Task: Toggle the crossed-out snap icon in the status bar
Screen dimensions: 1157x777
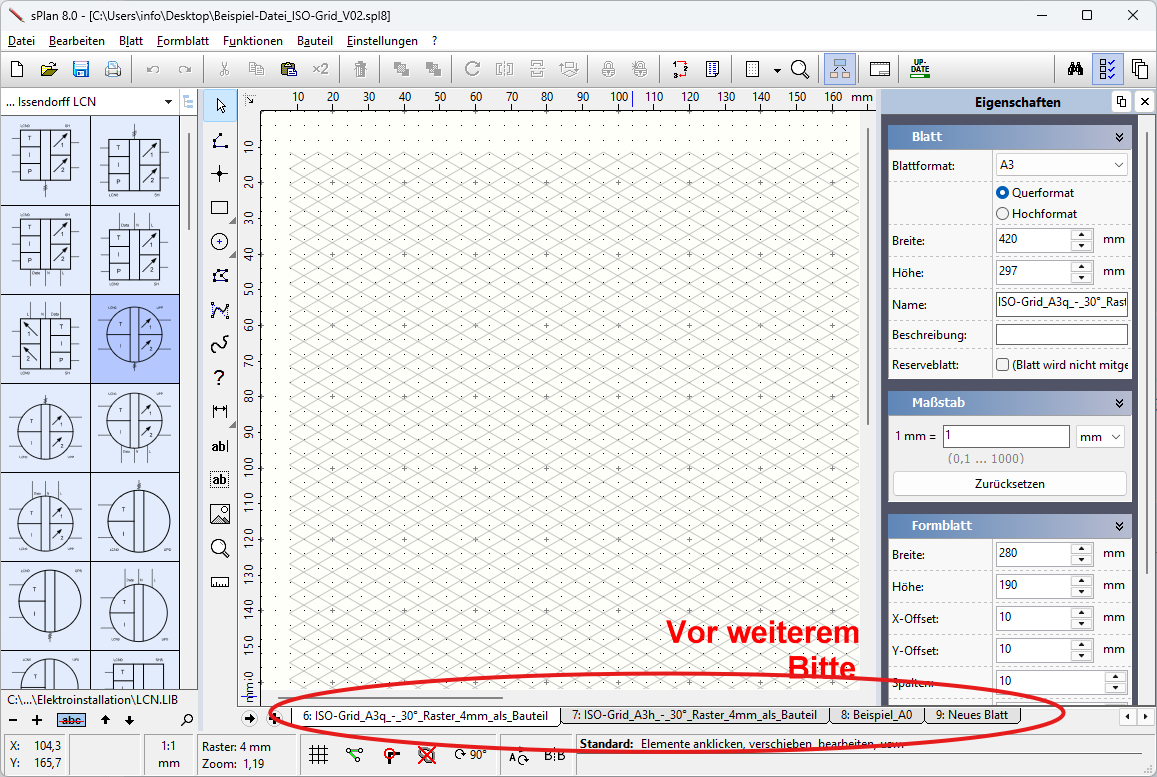Action: [426, 754]
